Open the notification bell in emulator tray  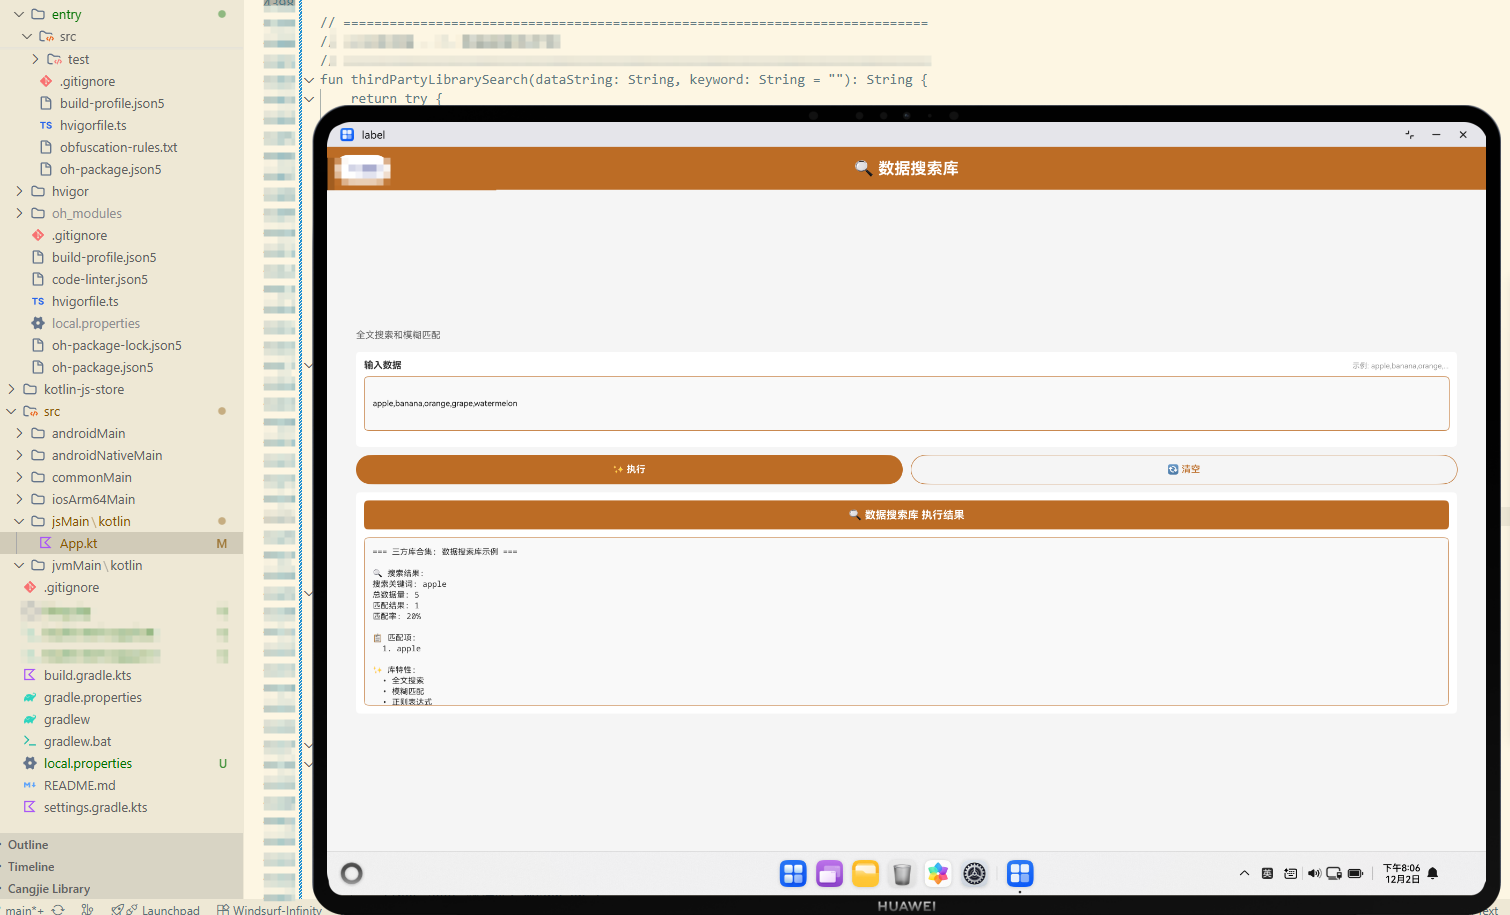(x=1432, y=873)
